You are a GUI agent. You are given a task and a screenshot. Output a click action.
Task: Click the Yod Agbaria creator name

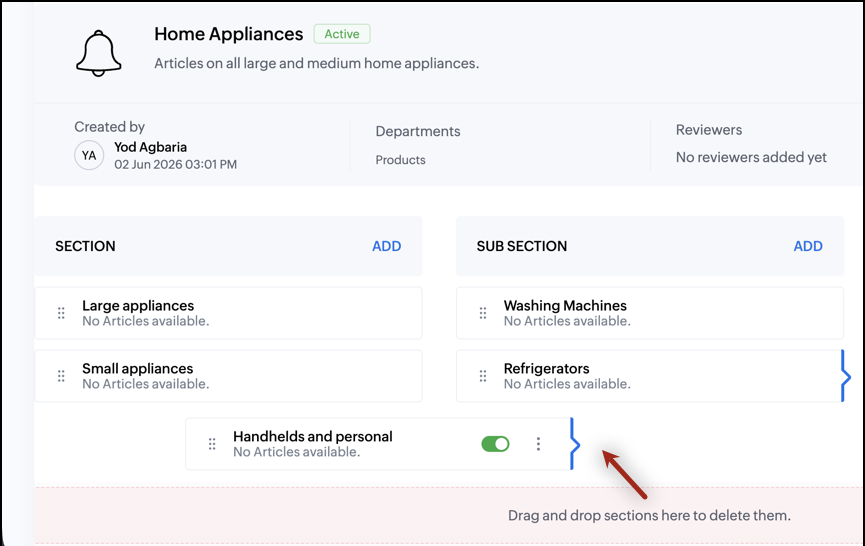tap(151, 147)
